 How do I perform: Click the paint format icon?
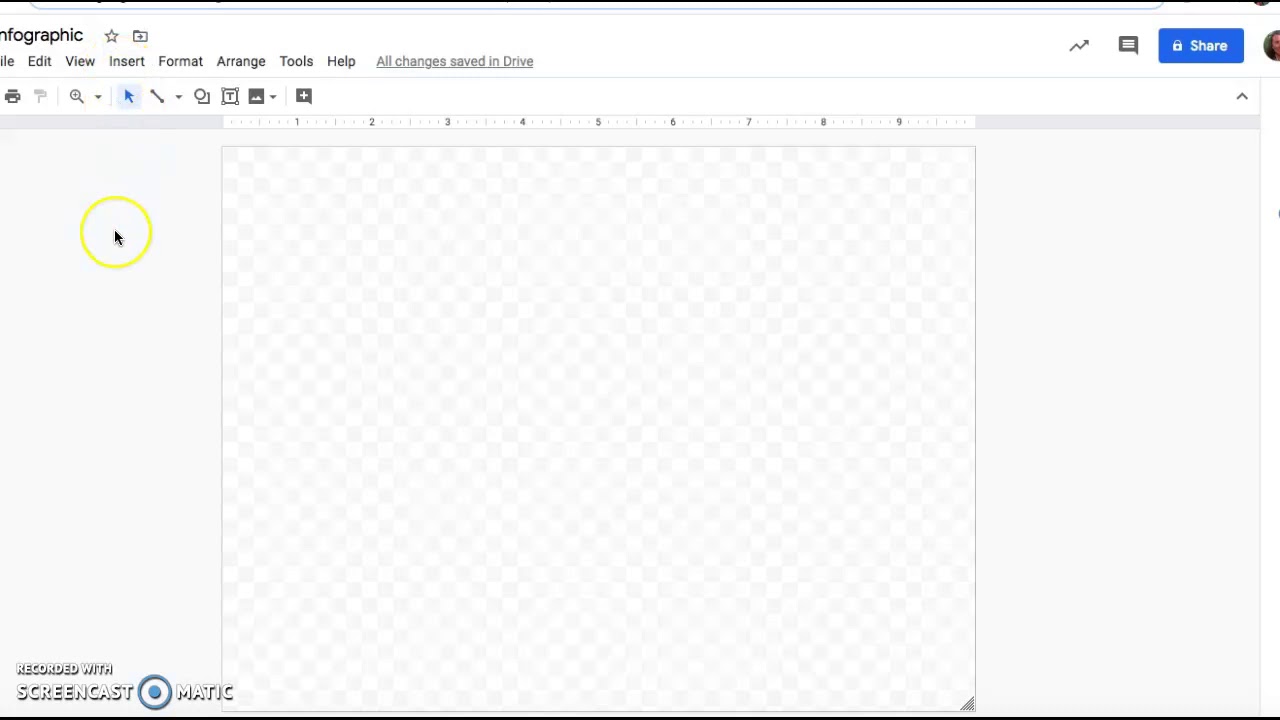click(x=40, y=96)
